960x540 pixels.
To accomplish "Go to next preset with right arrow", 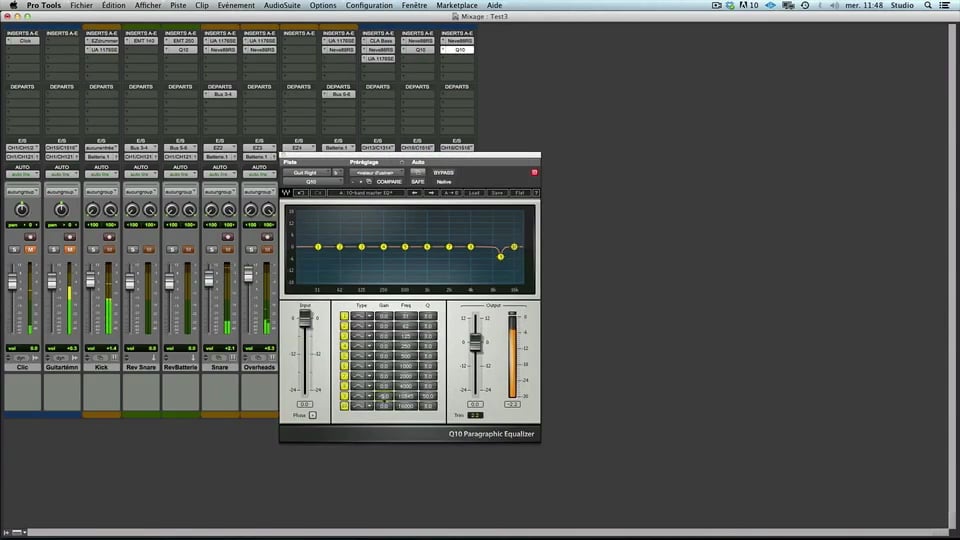I will pos(431,193).
